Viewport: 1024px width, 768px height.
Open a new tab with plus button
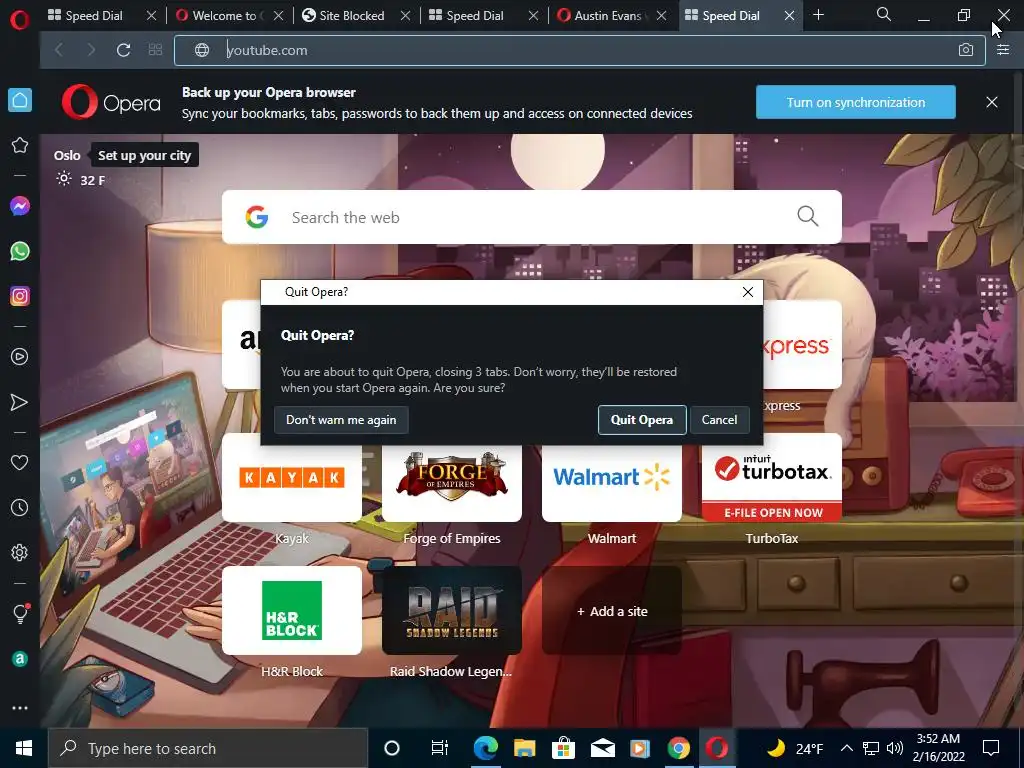pos(818,15)
